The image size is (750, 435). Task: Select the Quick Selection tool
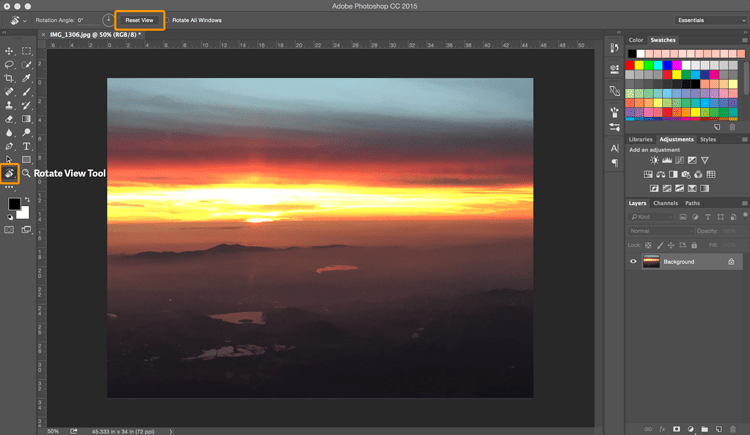point(26,64)
